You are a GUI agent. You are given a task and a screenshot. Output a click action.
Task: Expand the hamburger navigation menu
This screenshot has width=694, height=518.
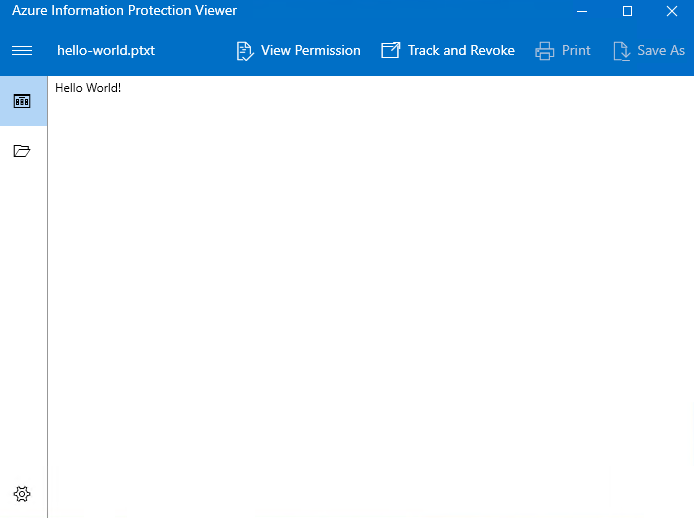click(22, 50)
